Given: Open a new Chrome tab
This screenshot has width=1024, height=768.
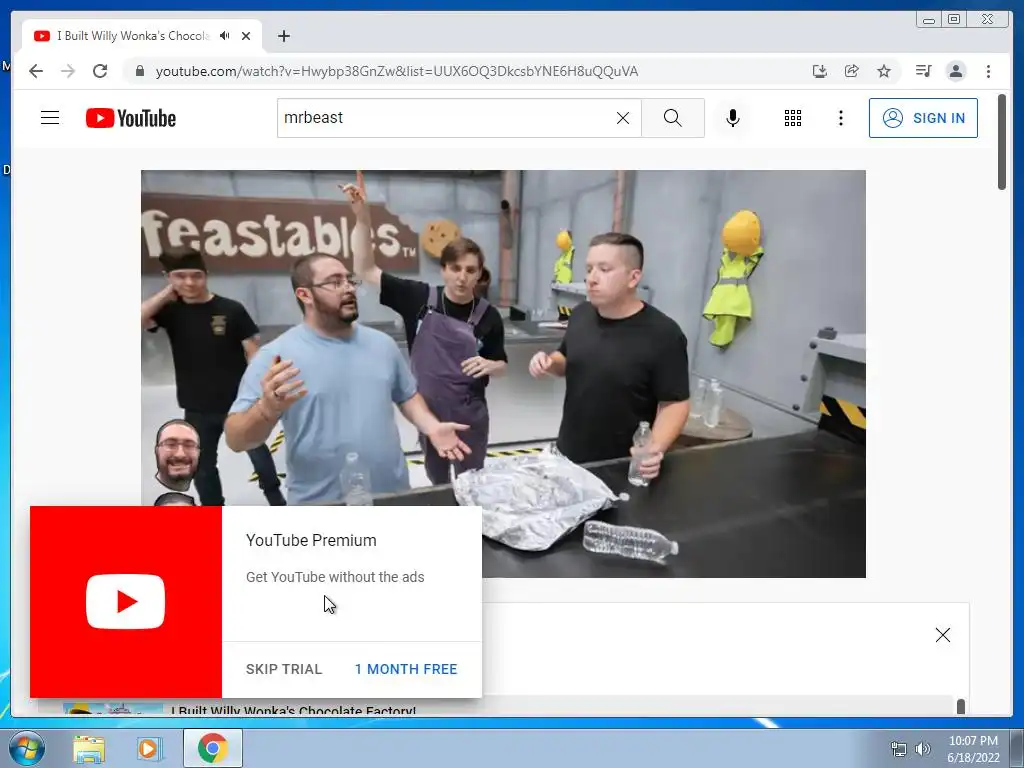Looking at the screenshot, I should [x=283, y=36].
